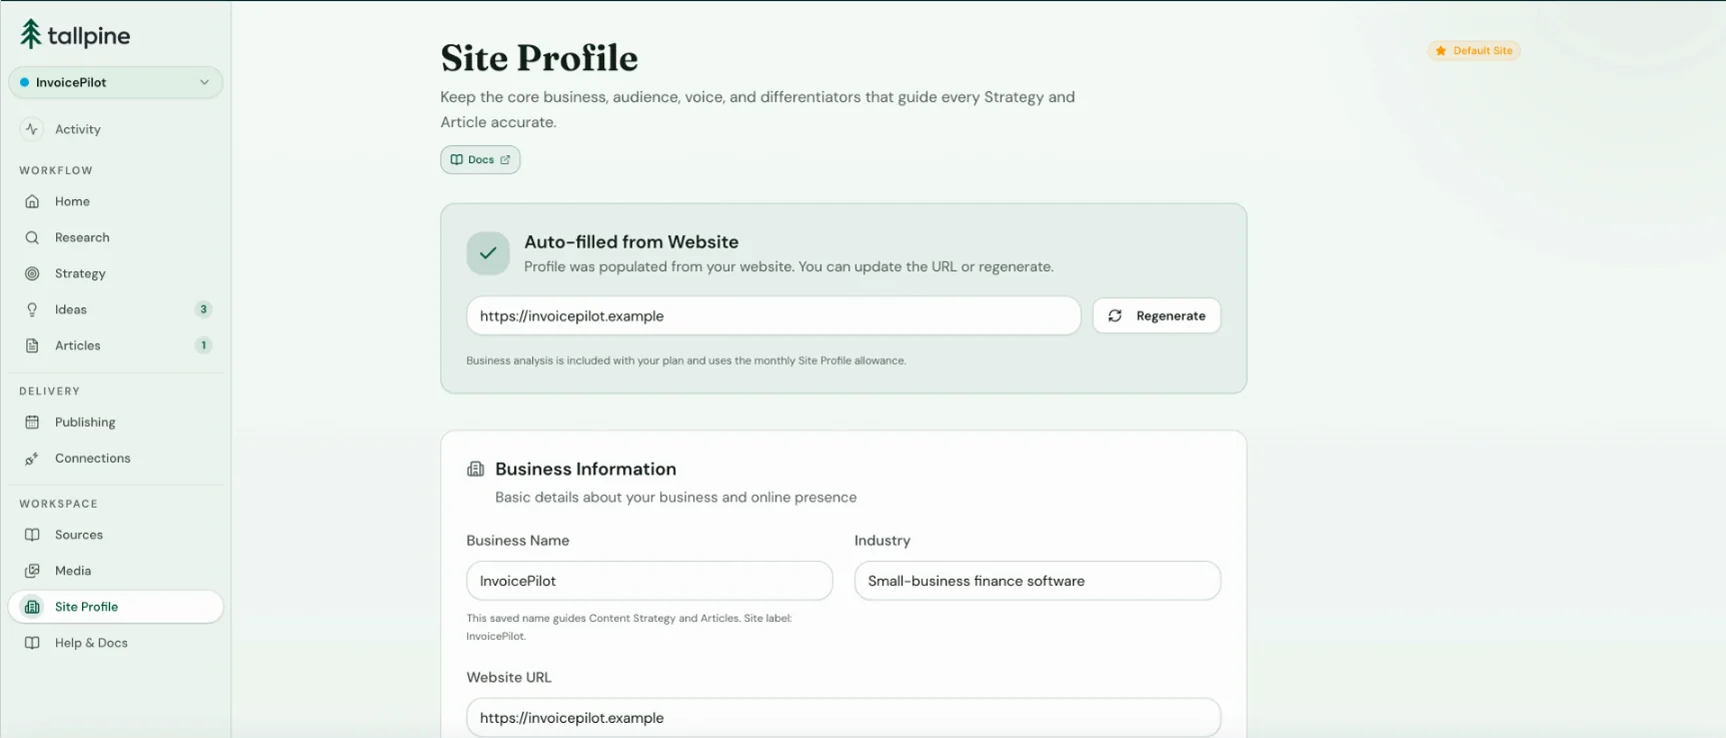Open the Docs link button
This screenshot has height=738, width=1726.
pos(480,160)
